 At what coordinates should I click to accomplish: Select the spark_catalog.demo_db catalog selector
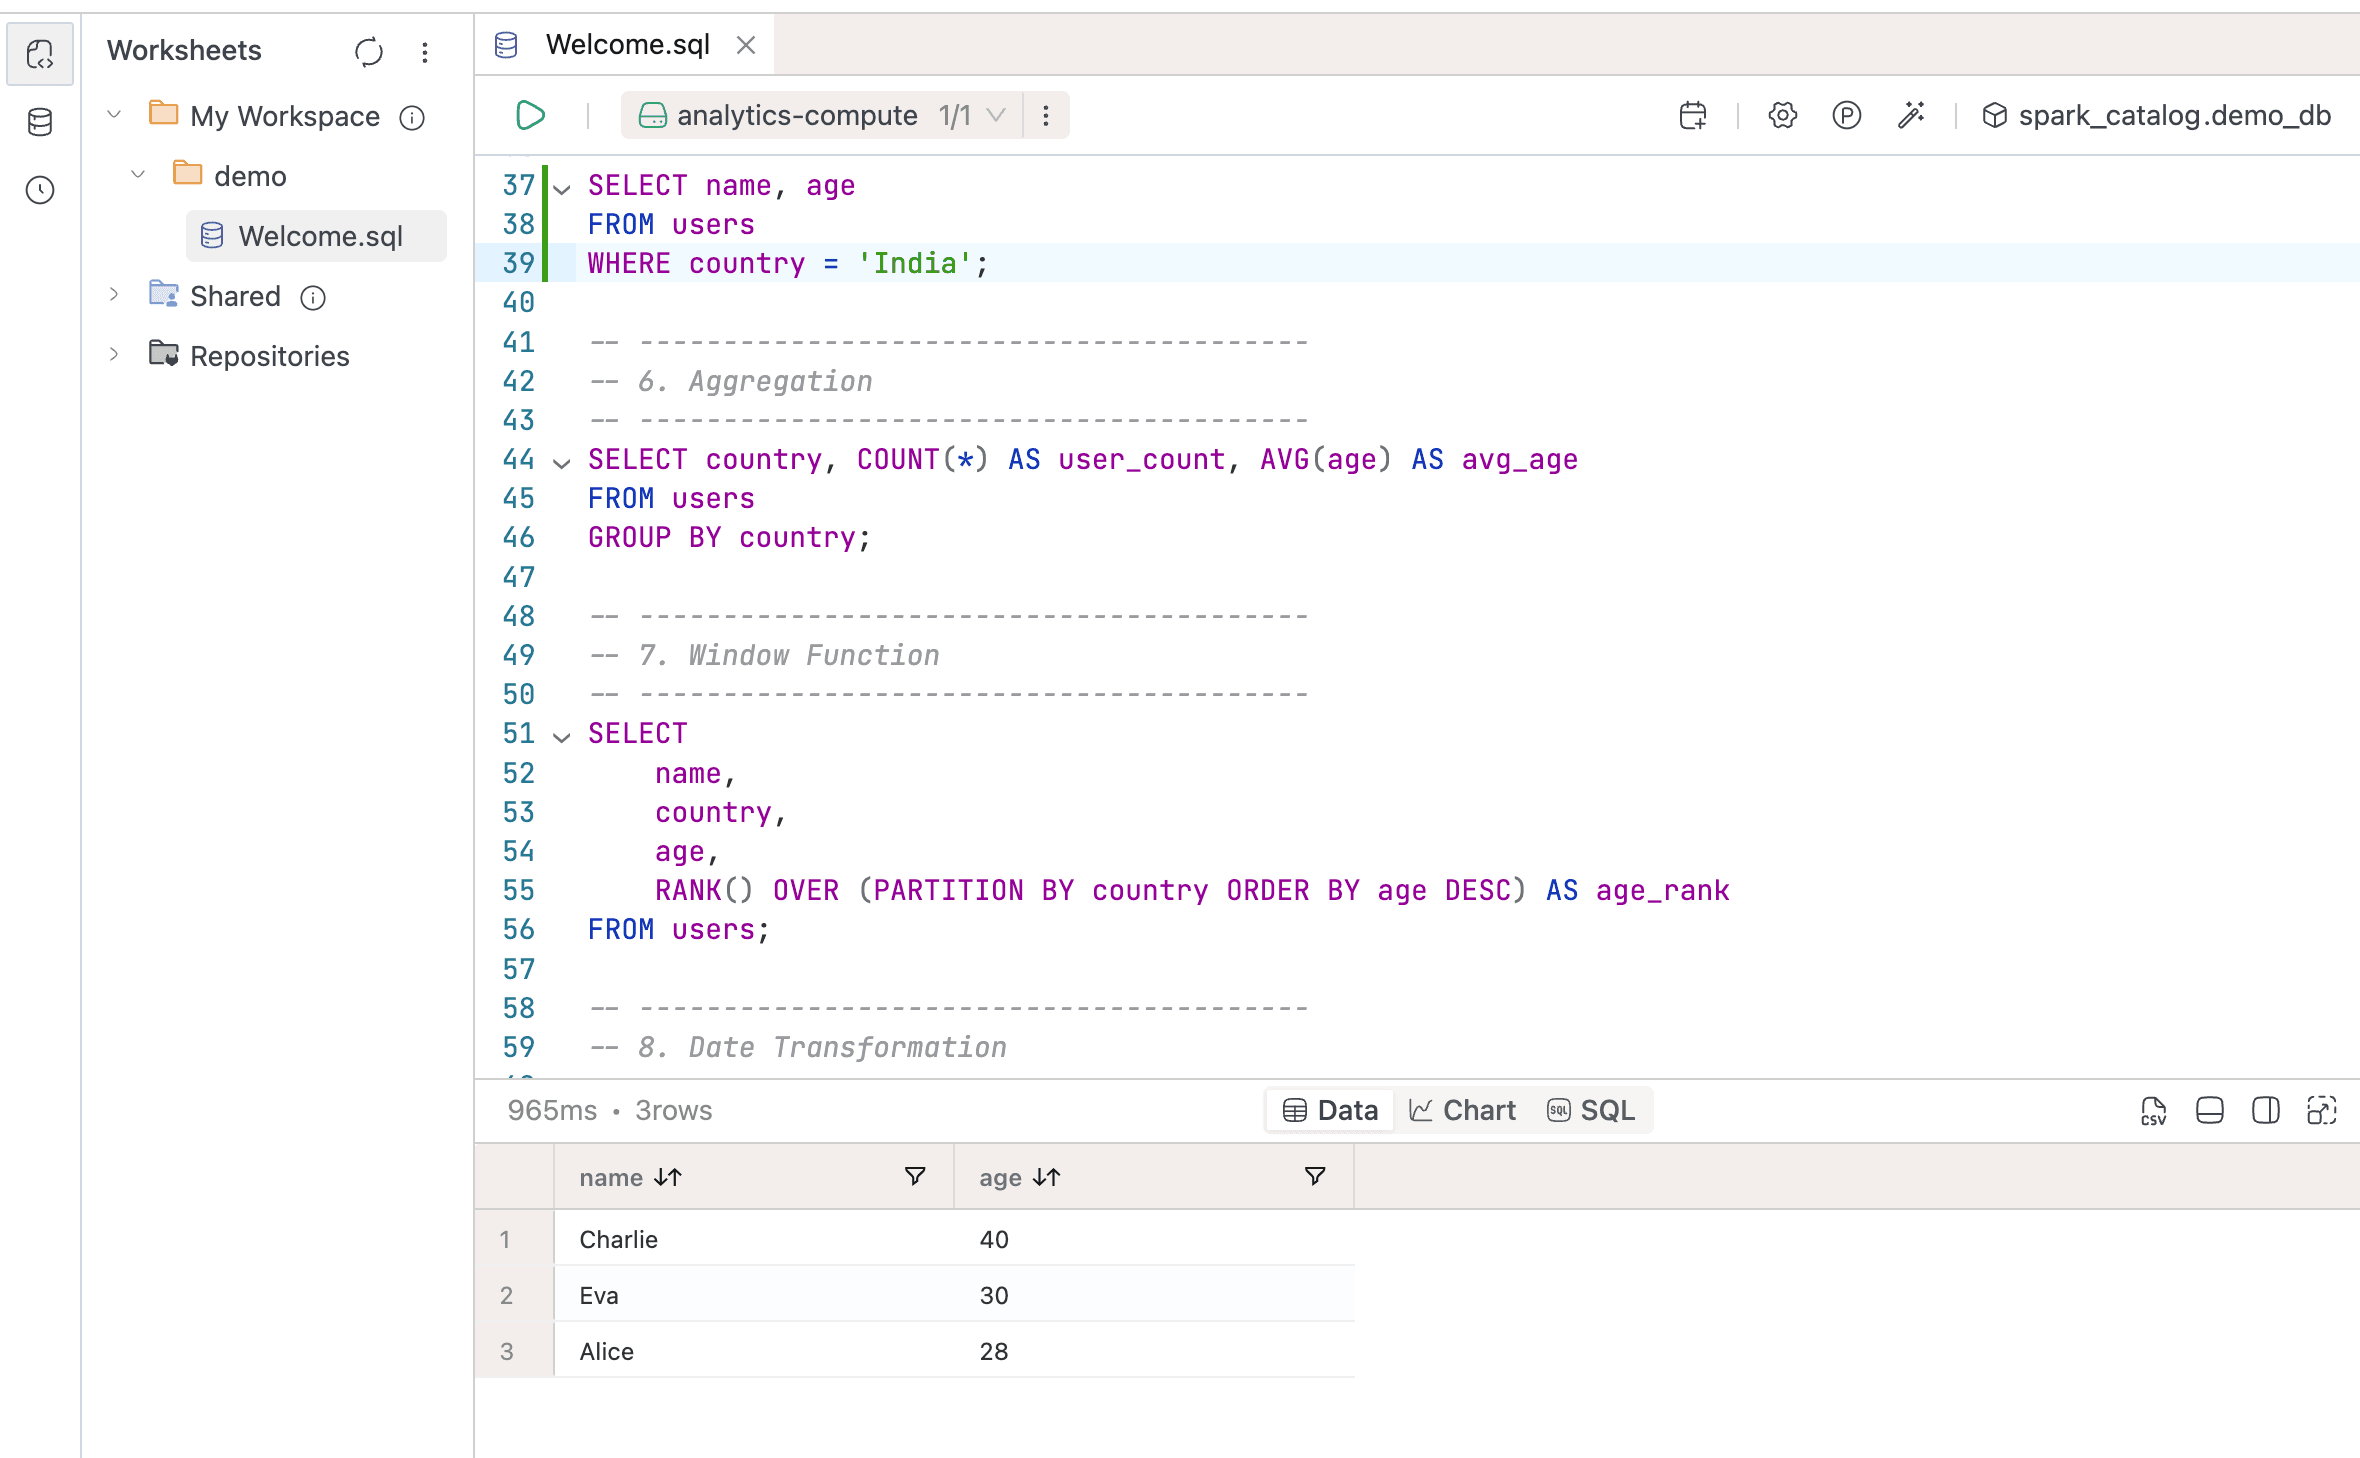2156,115
